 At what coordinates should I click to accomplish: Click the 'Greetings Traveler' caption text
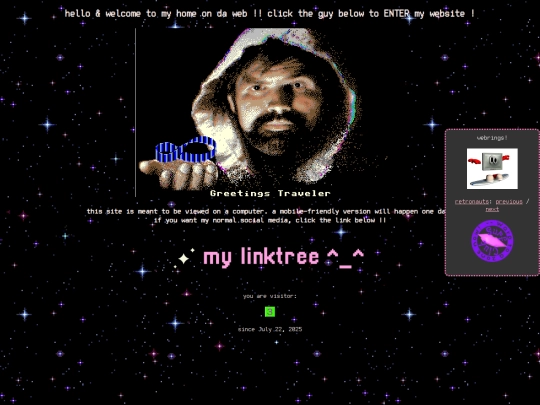tap(270, 193)
